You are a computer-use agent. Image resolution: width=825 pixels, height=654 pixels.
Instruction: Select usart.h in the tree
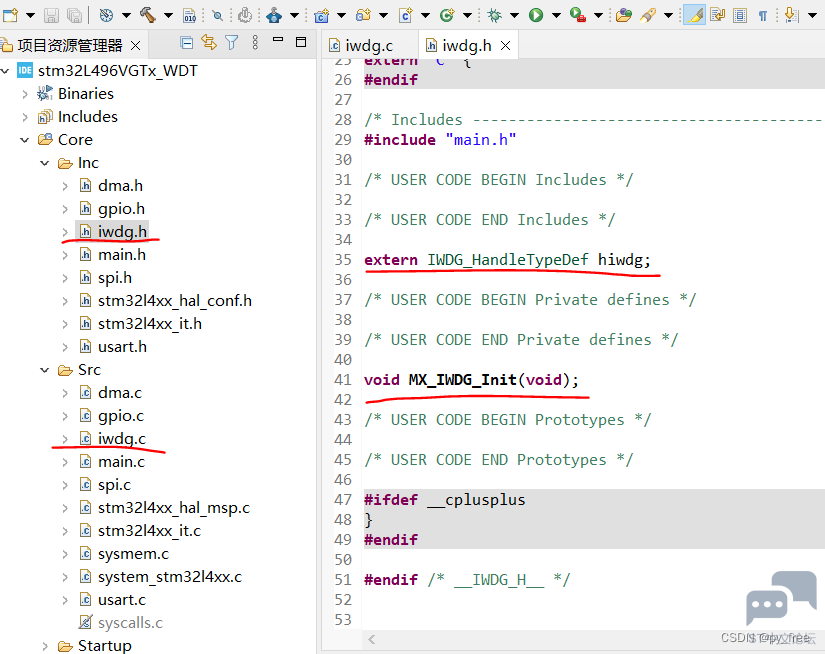122,347
